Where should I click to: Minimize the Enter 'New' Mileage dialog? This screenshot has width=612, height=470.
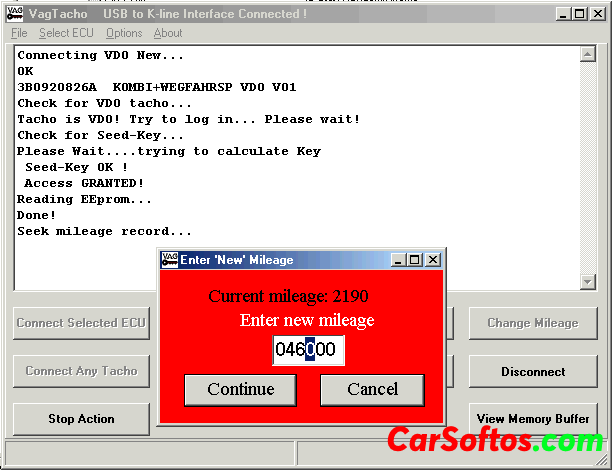coord(400,260)
